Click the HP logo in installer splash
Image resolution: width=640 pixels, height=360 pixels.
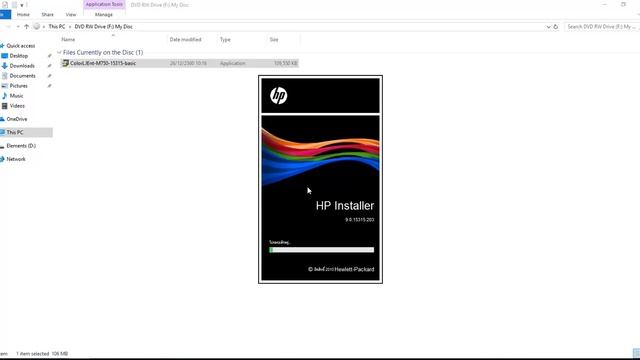point(278,96)
